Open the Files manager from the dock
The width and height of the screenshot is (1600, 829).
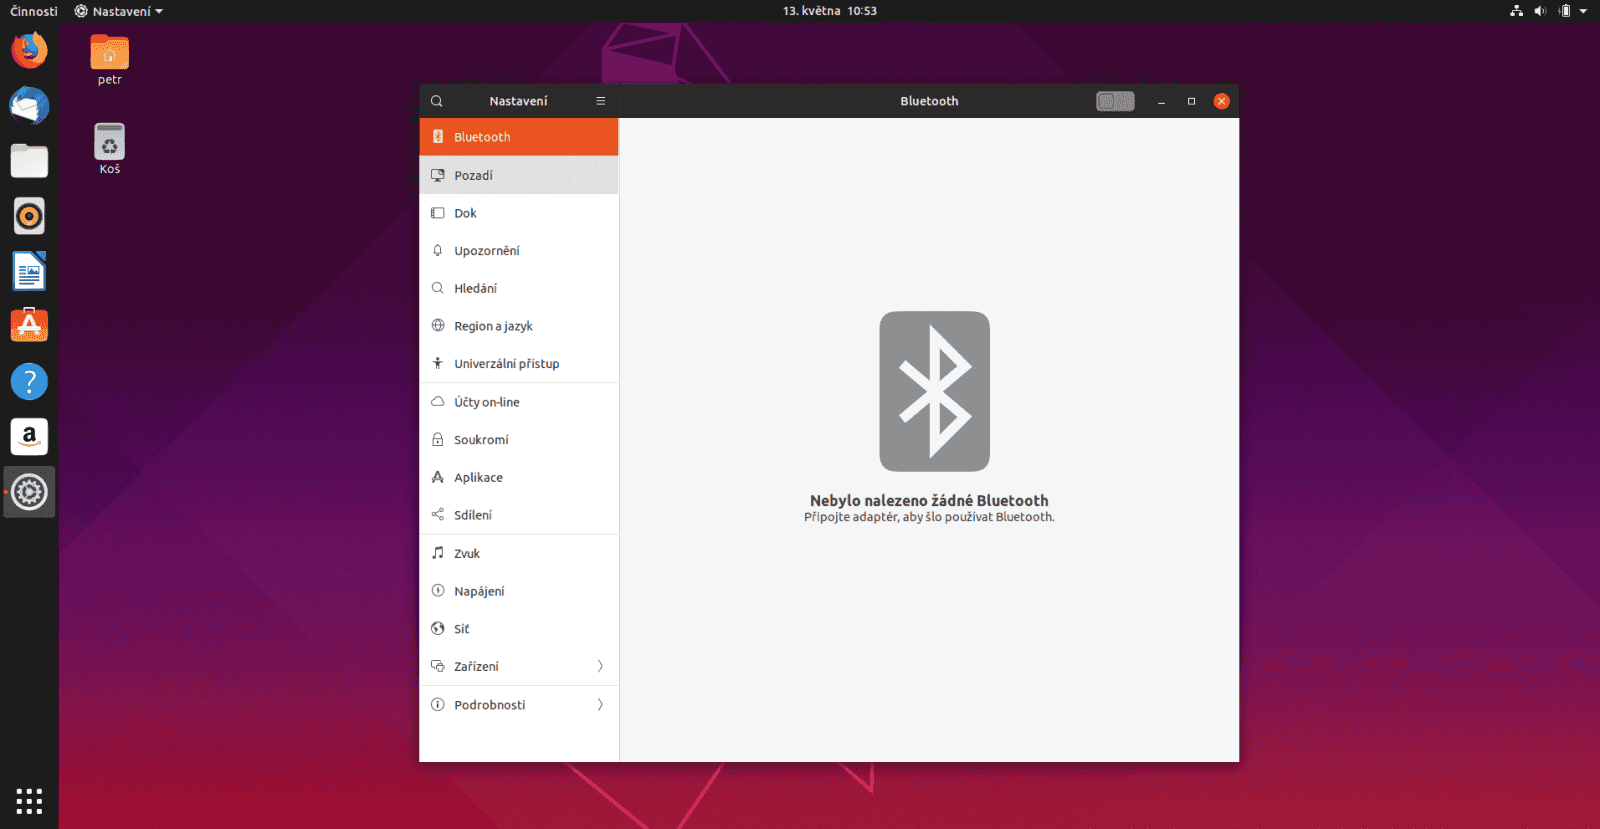29,161
